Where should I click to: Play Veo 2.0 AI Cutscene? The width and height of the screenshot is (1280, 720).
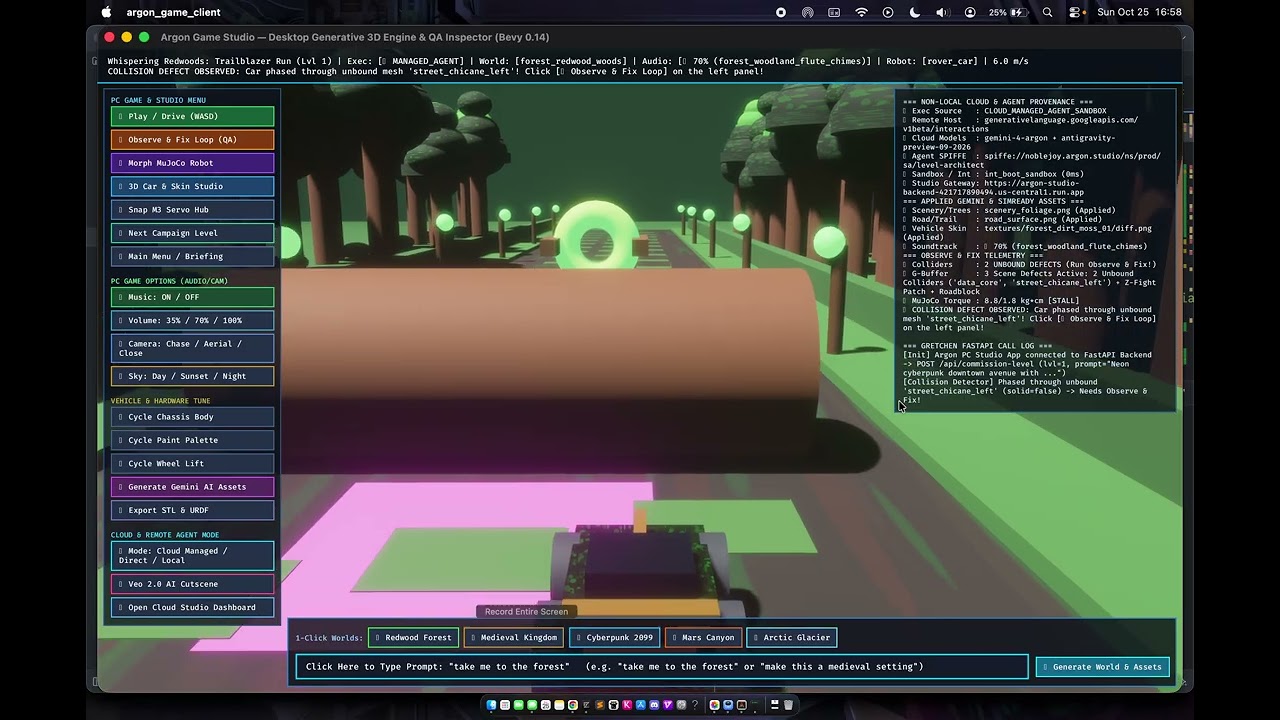(x=192, y=584)
